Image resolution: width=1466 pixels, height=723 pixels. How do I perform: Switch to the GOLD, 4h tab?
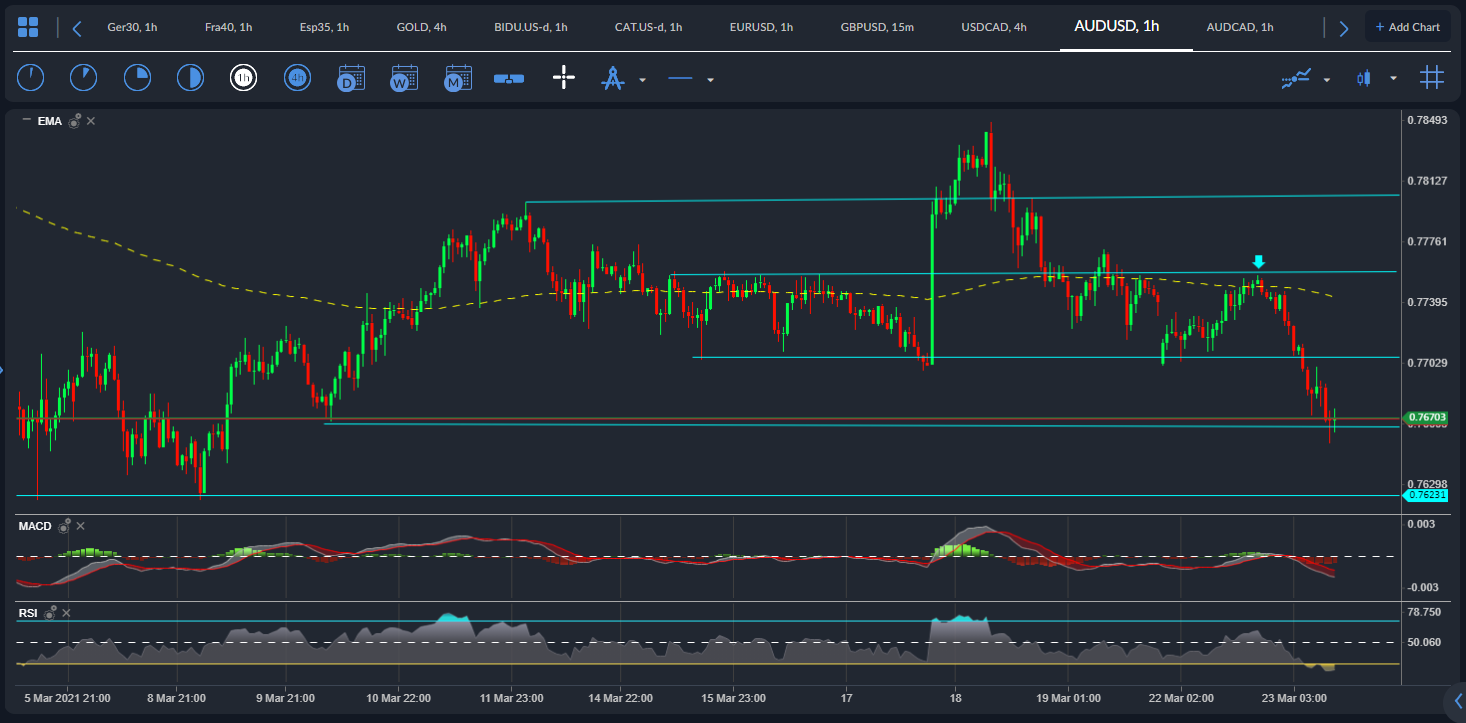pyautogui.click(x=421, y=27)
